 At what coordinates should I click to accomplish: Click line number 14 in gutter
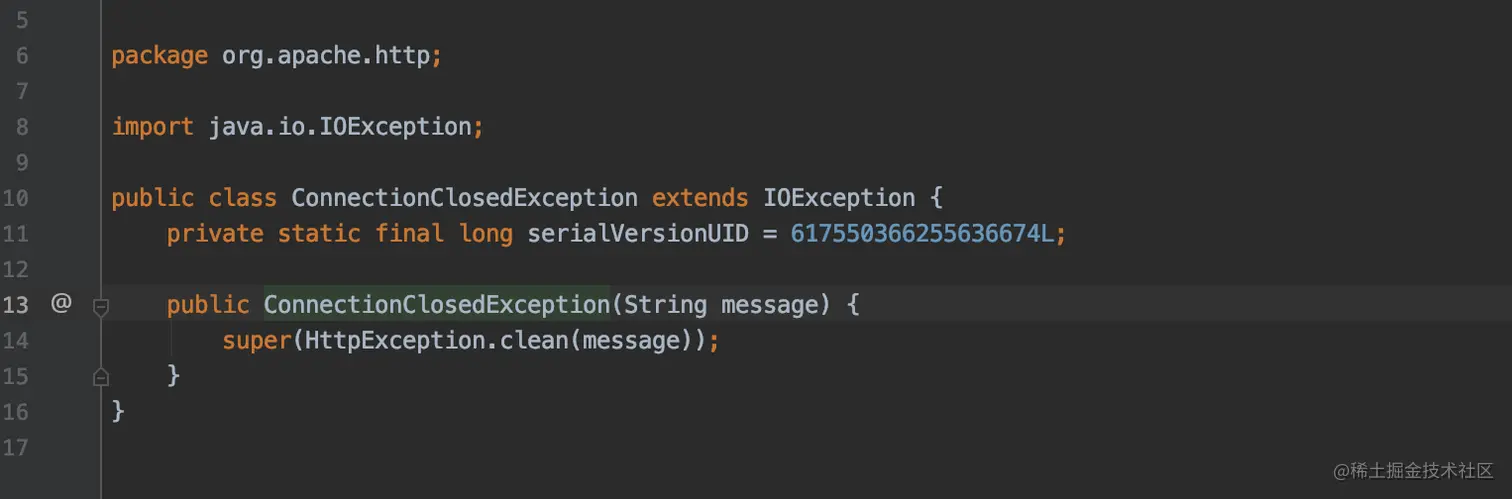click(x=15, y=341)
